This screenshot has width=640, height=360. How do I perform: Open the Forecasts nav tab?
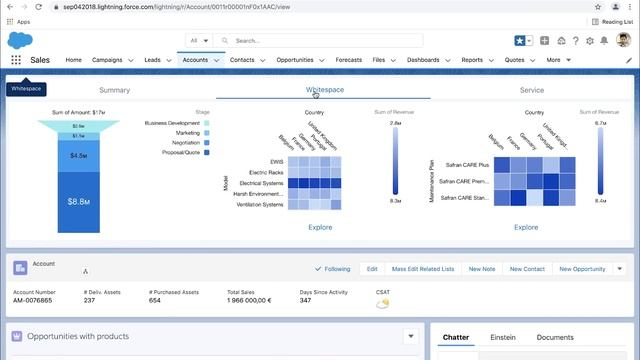pos(349,60)
